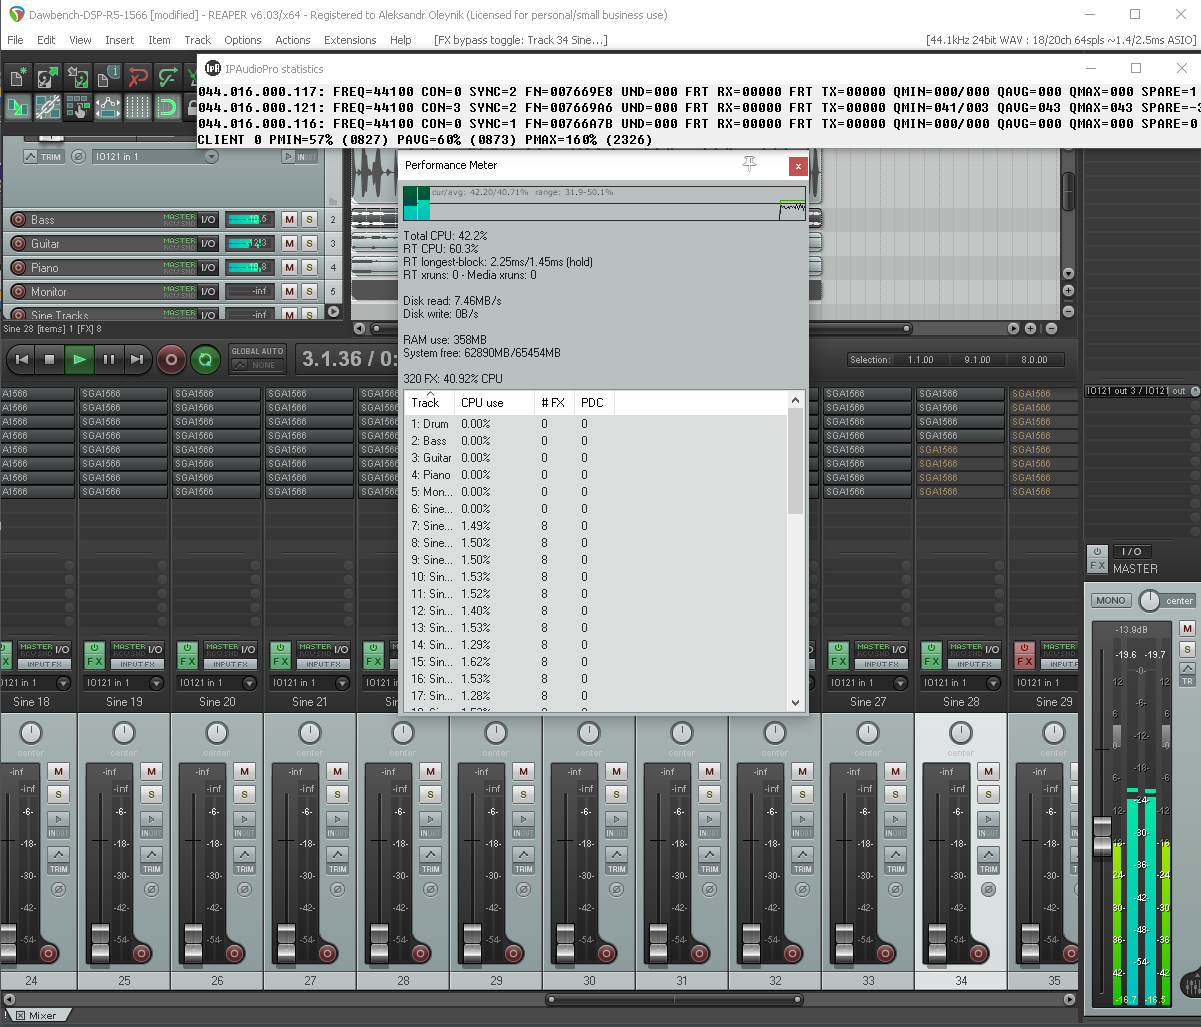Click the green Play button
Viewport: 1201px width, 1027px height.
point(80,359)
